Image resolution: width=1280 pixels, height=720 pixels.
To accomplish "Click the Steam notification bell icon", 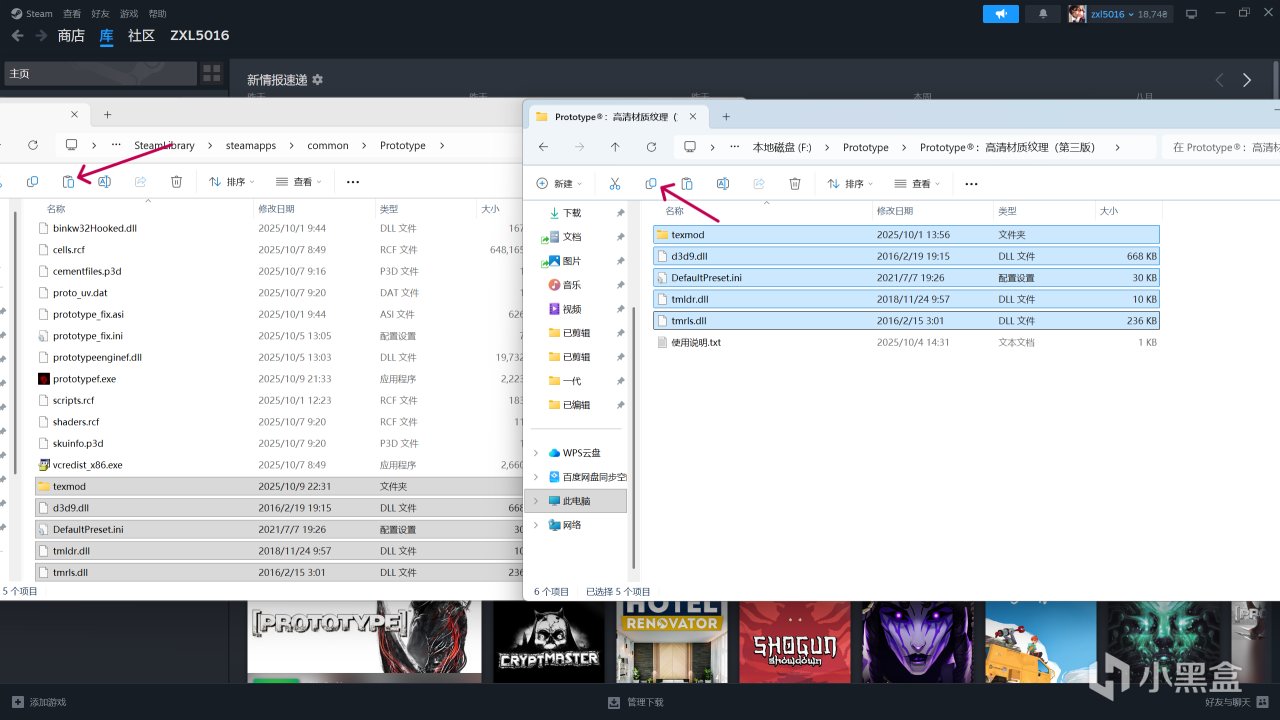I will pyautogui.click(x=1043, y=14).
